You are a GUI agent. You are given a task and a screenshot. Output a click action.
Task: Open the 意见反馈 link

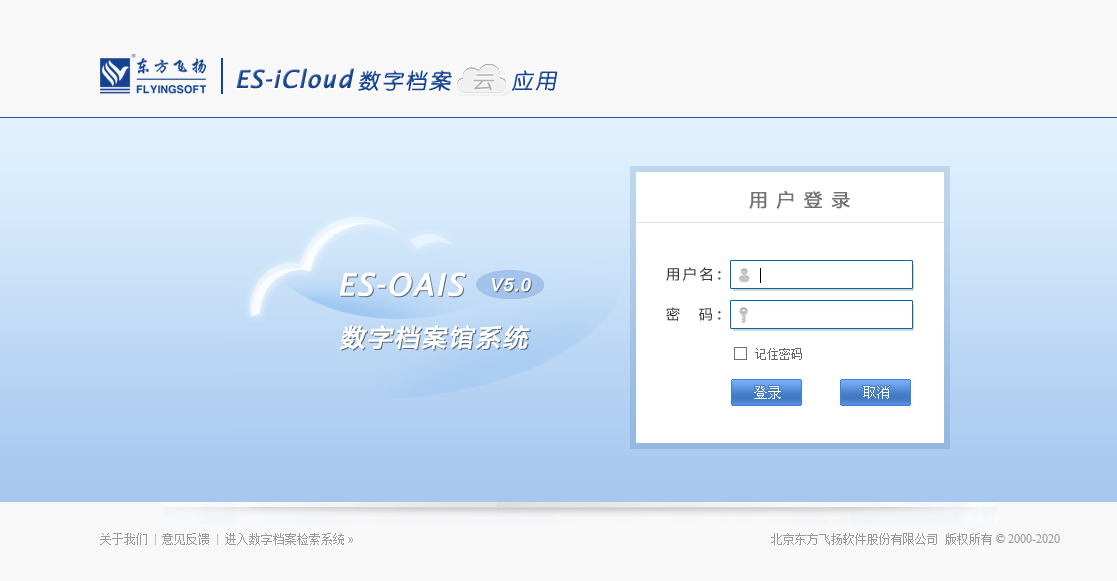[186, 539]
